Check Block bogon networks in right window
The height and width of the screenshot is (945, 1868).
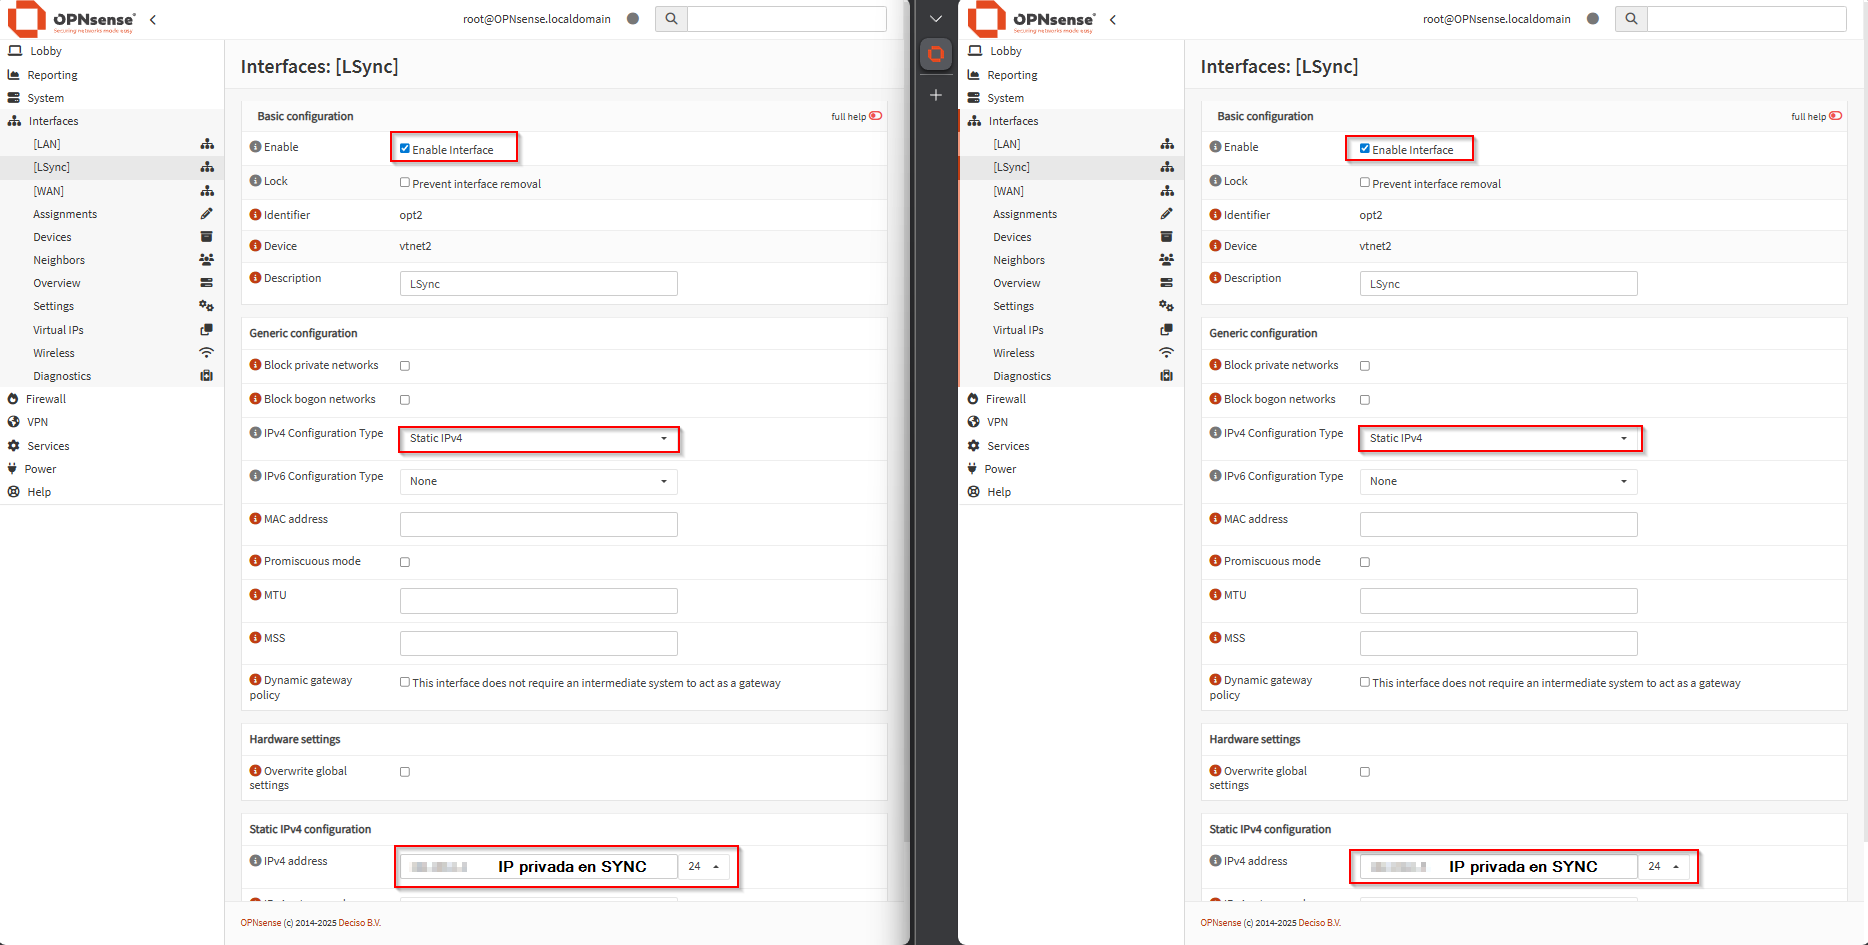[1365, 400]
